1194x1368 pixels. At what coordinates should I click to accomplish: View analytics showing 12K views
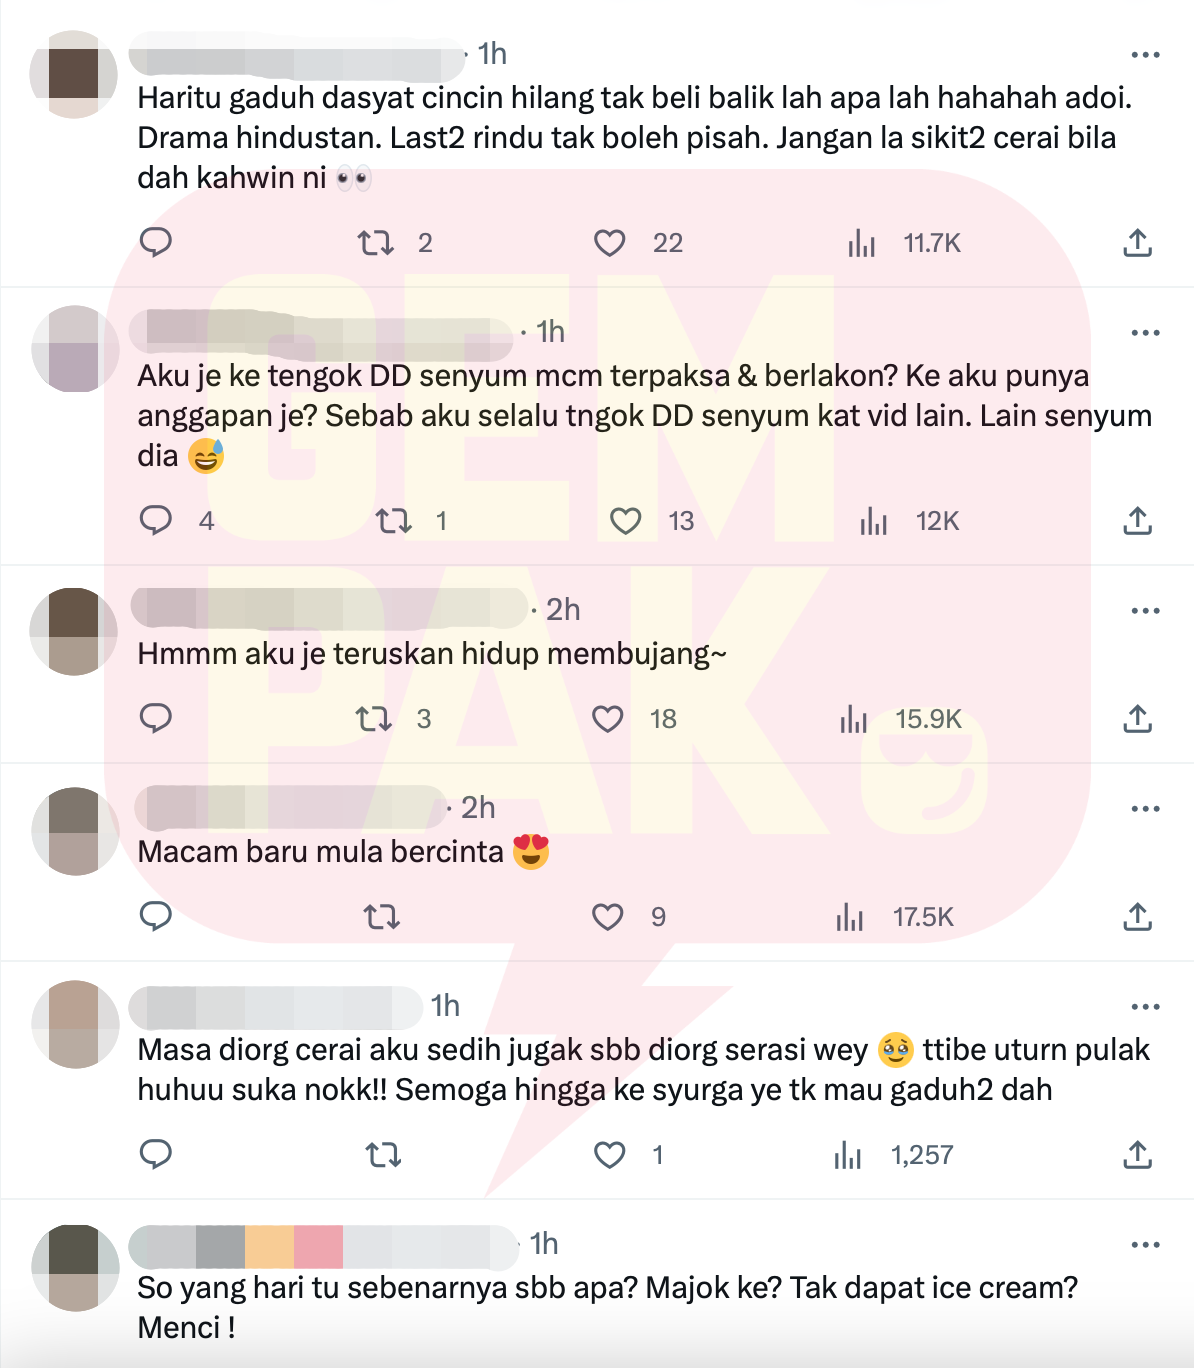tap(909, 521)
